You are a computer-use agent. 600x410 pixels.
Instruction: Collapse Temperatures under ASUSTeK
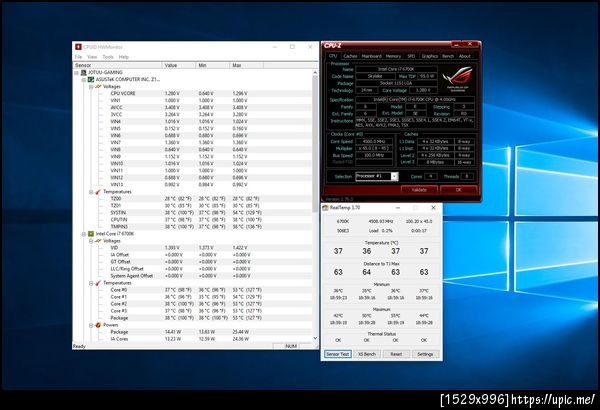[x=91, y=192]
